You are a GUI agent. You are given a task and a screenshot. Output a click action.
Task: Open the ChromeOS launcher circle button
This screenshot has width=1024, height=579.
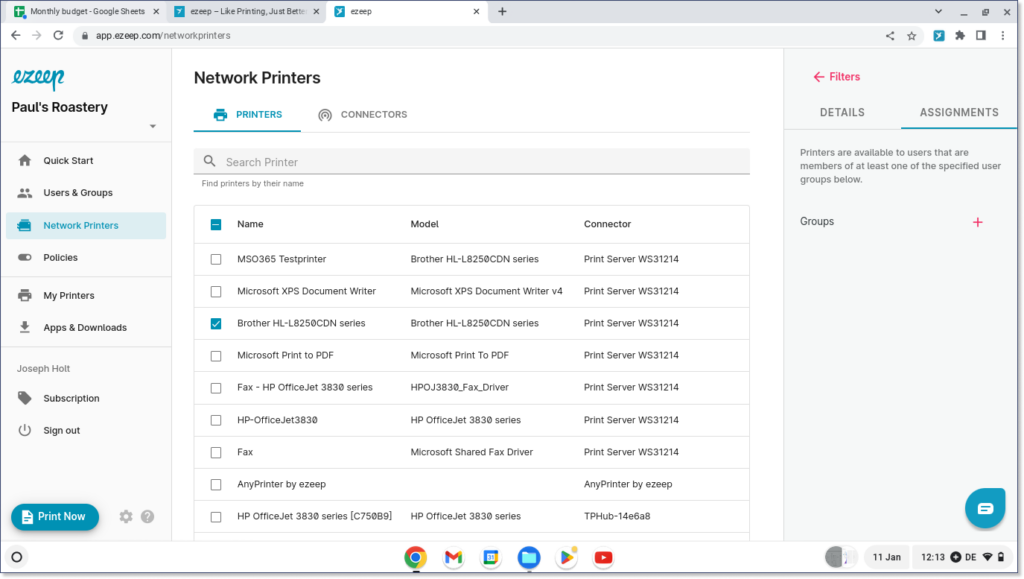coord(17,557)
